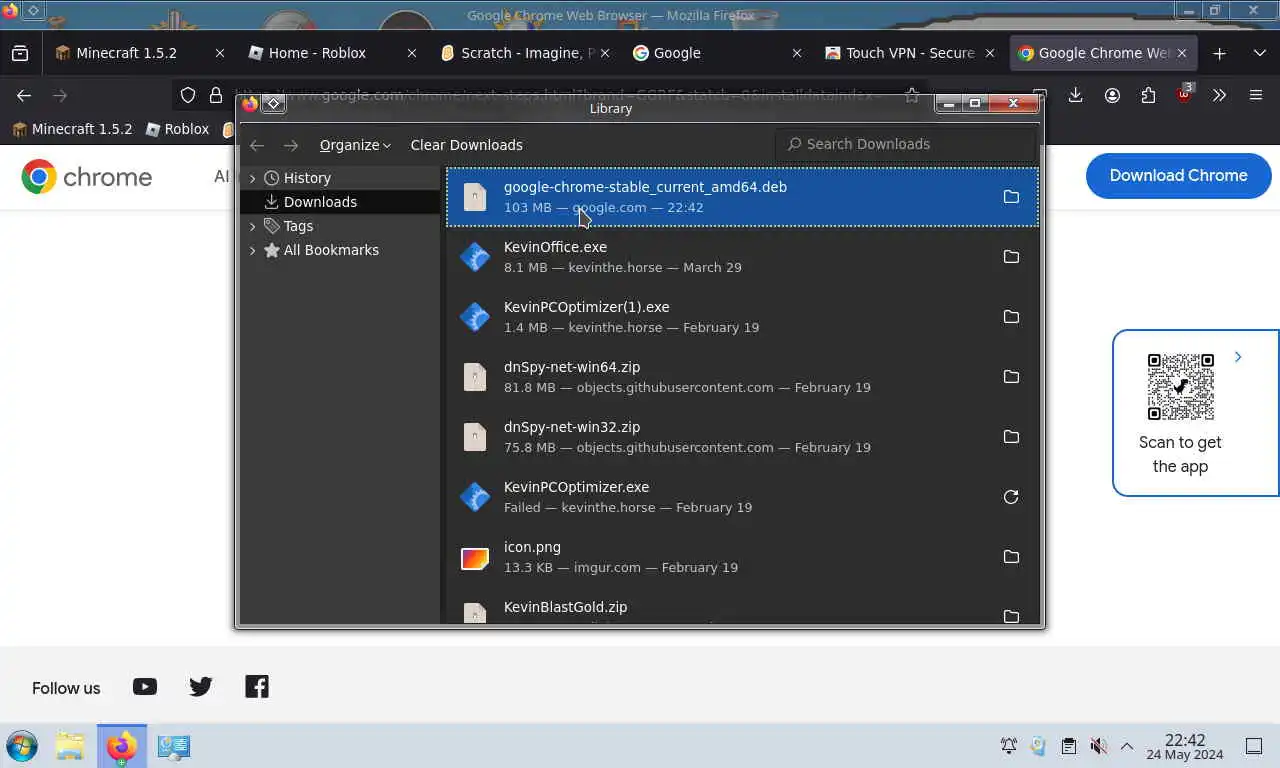Select the KevinOffice.exe download entry
Viewport: 1280px width, 768px height.
tap(742, 257)
